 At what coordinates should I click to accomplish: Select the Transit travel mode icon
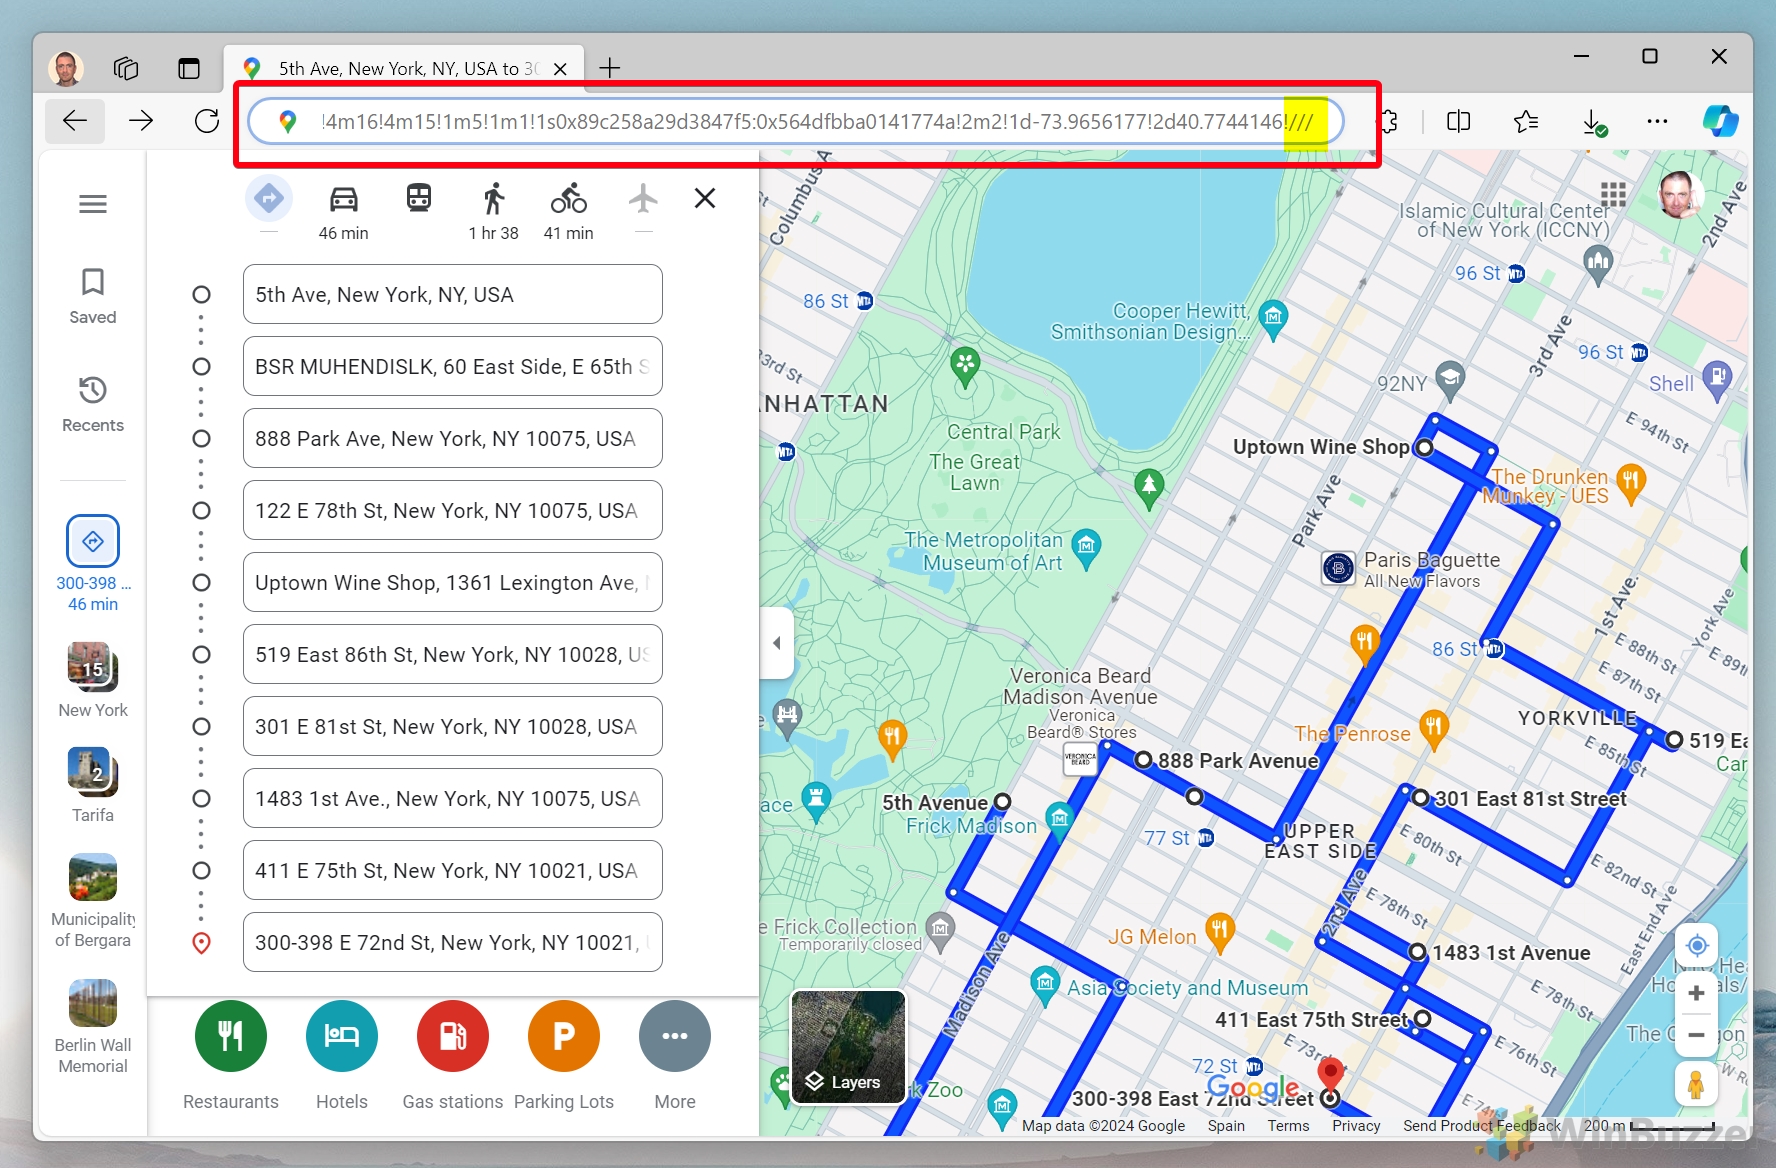click(418, 198)
